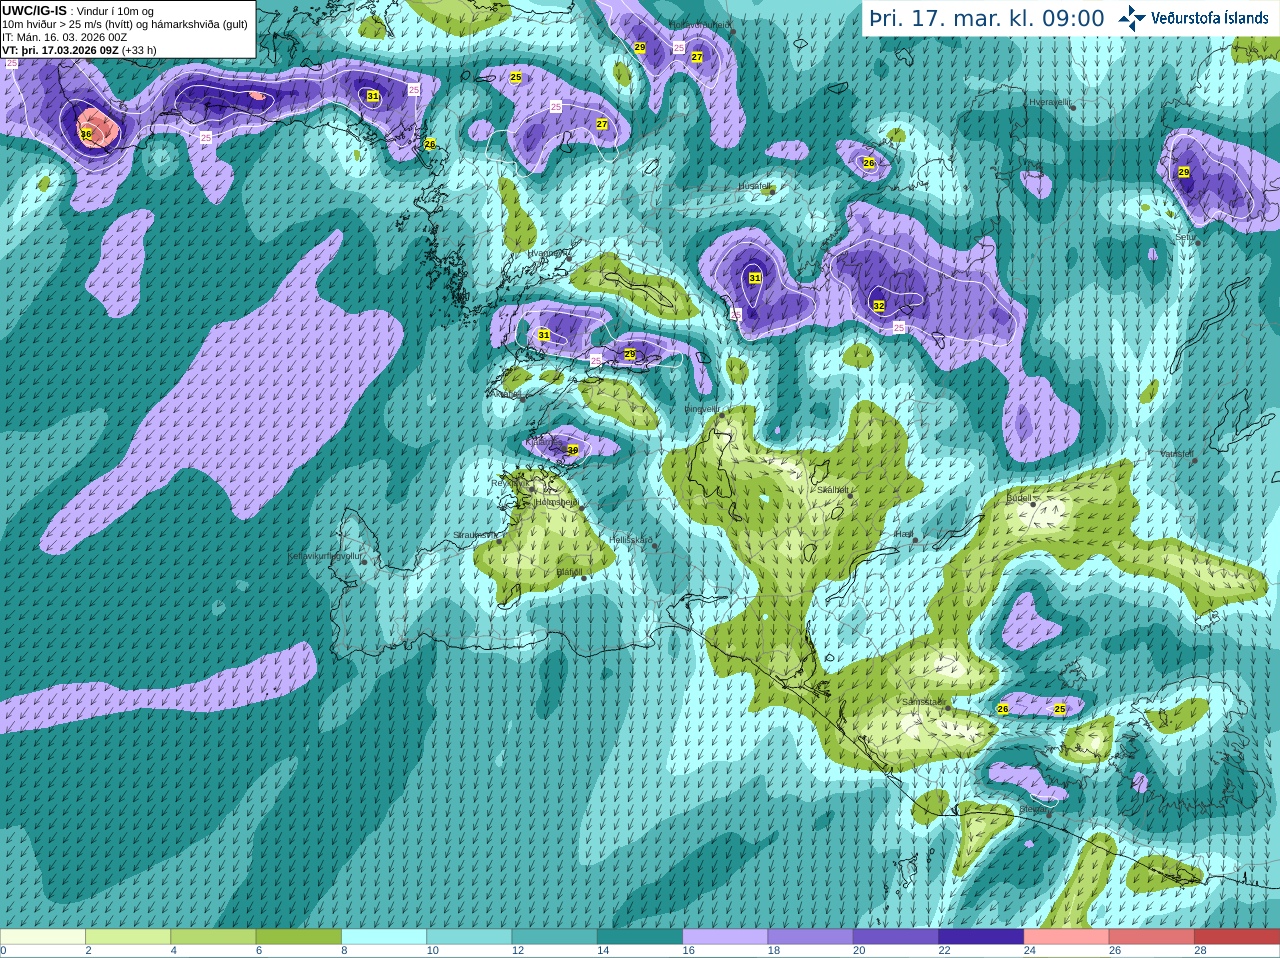Click the 'Þri. 17. mar. kl. 09:00' date header

point(986,19)
